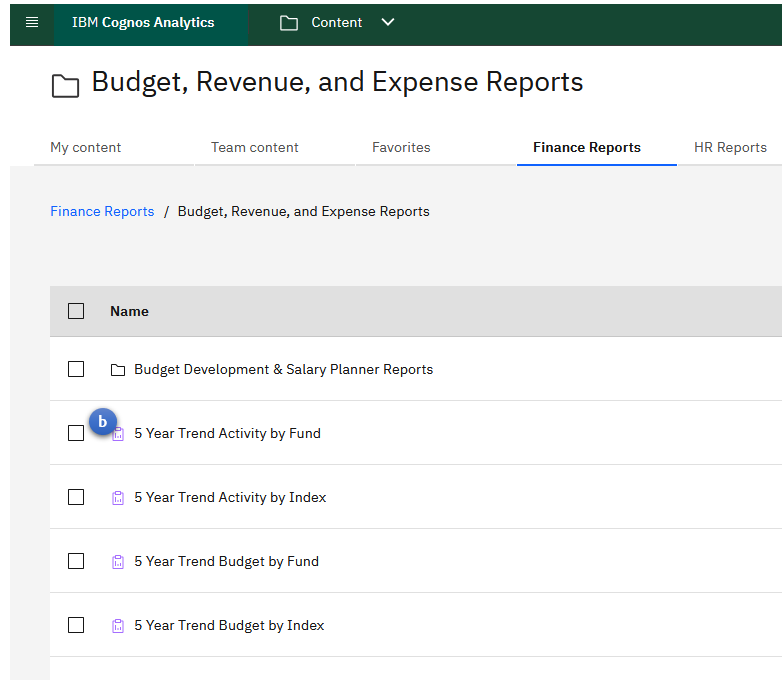Click the page title Budget, Revenue, and Expense Reports

[x=338, y=82]
